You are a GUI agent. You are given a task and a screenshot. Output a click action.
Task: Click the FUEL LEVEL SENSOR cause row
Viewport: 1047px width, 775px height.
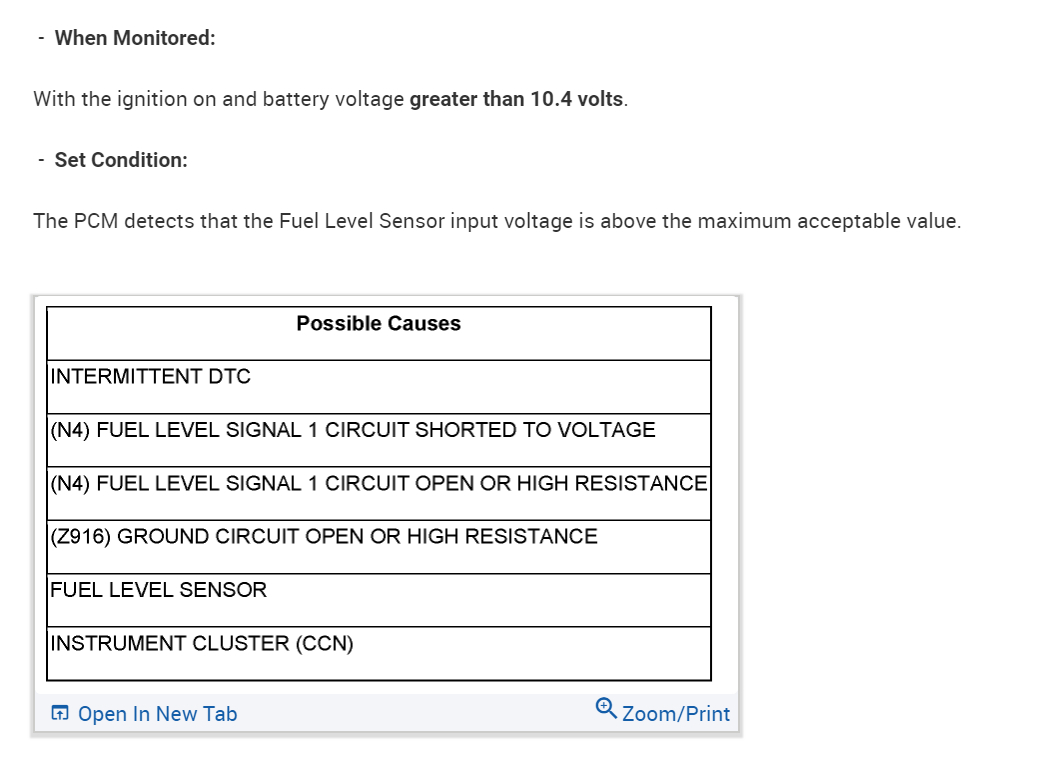click(159, 590)
